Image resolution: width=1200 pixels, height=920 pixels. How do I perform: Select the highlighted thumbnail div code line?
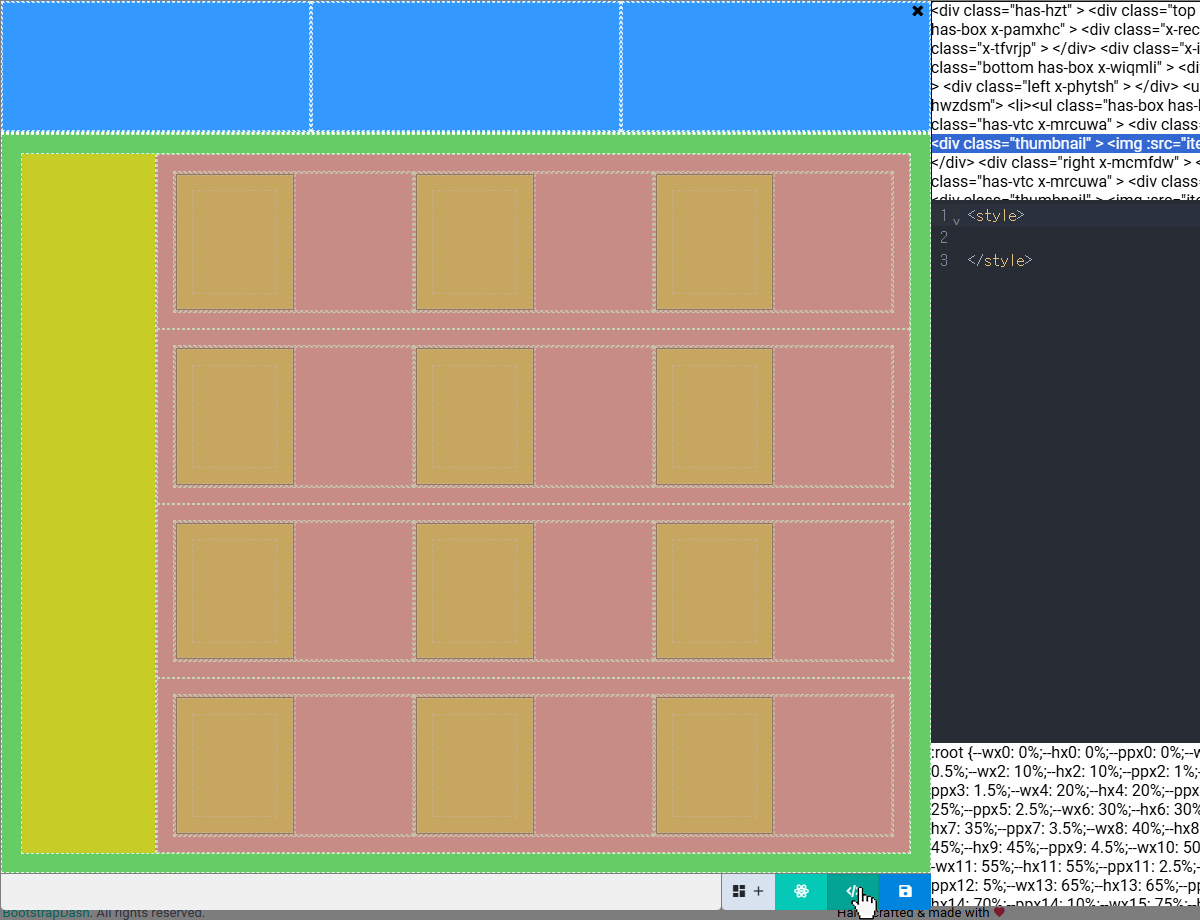pos(1065,143)
